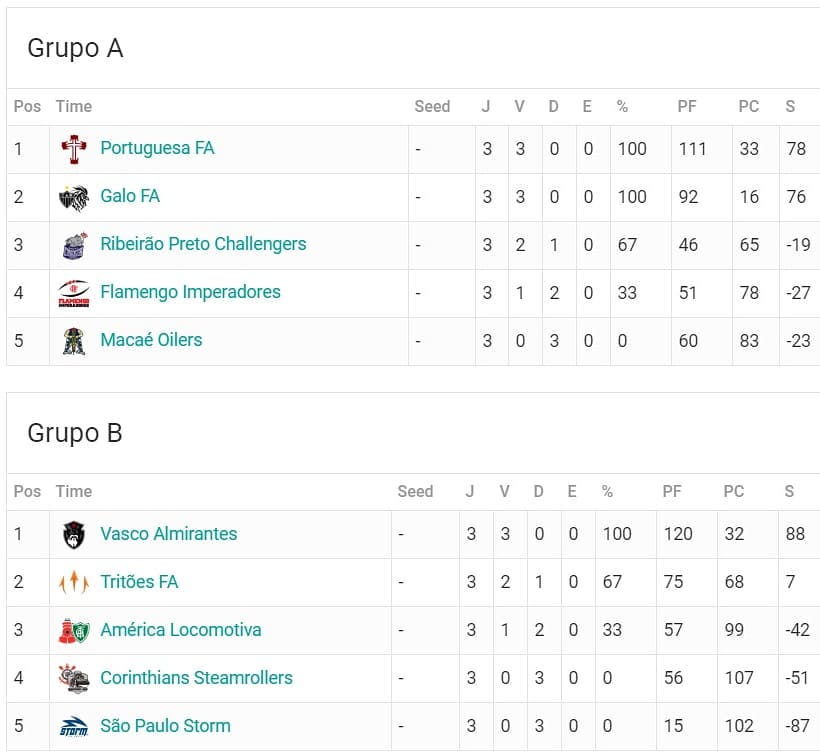Screen dimensions: 820x756
Task: Click the Galo FA team logo
Action: pos(74,197)
